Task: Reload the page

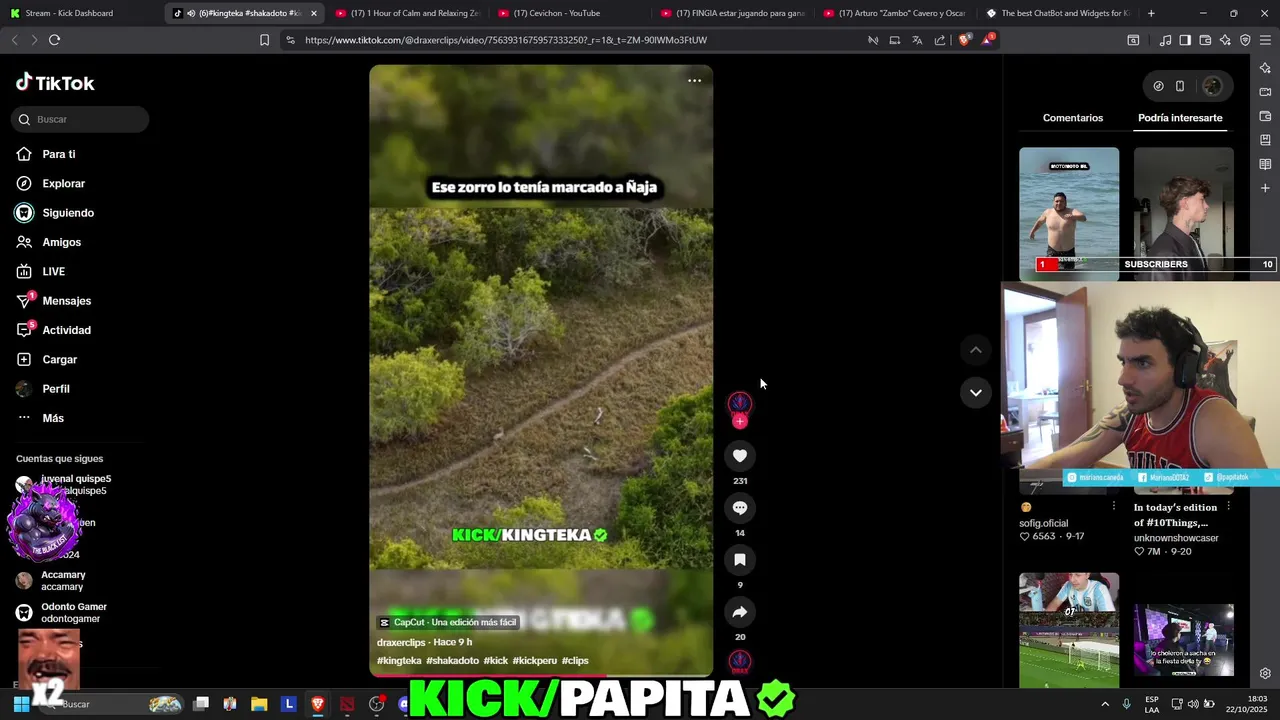Action: pyautogui.click(x=54, y=40)
